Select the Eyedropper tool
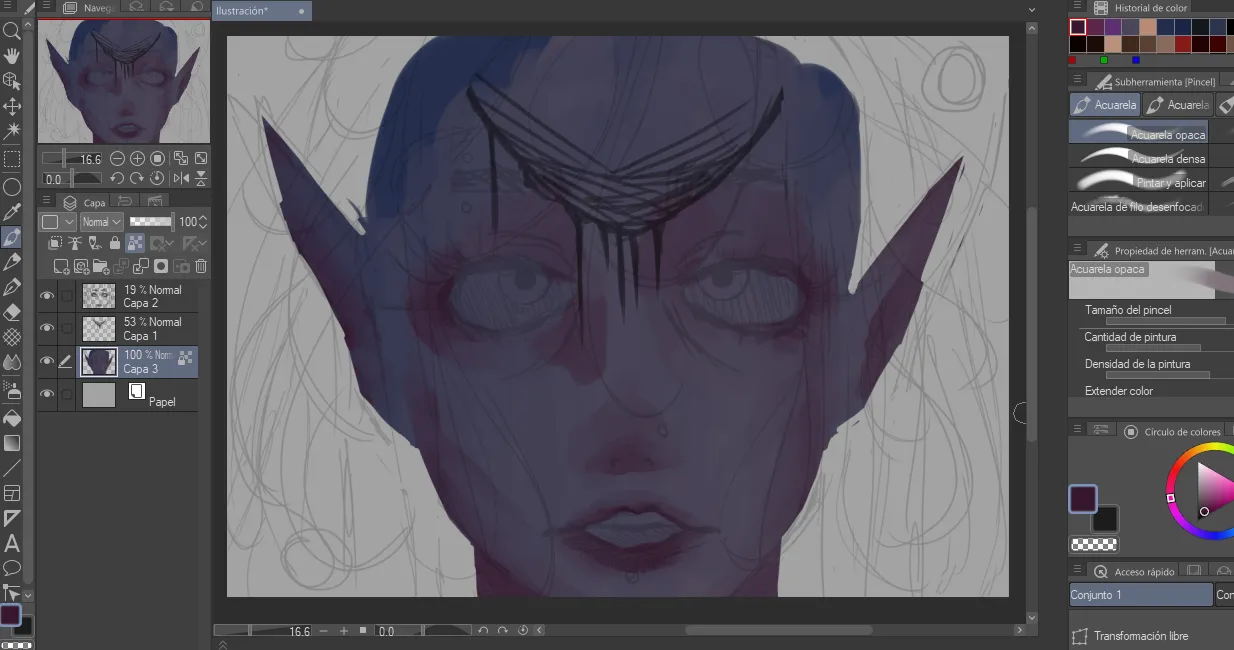Viewport: 1234px width, 650px height. coord(12,212)
